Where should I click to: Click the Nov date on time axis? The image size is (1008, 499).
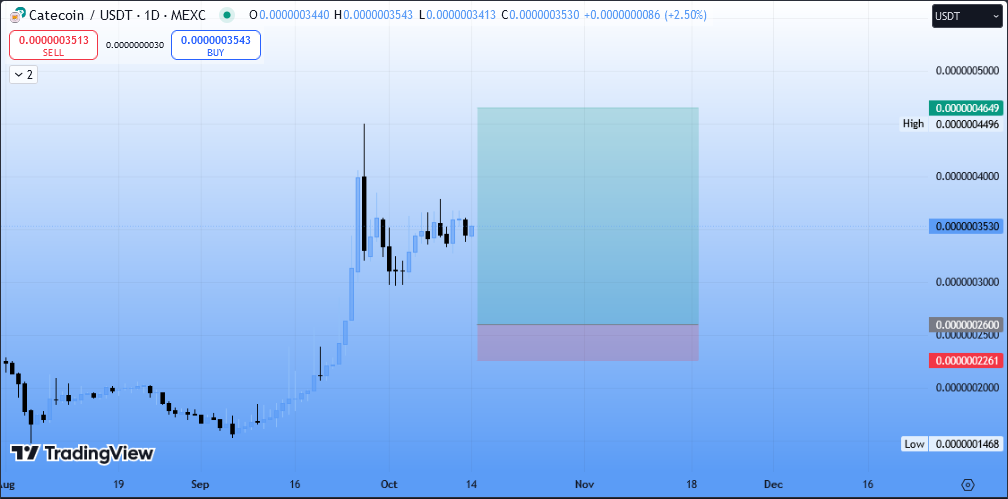[584, 484]
